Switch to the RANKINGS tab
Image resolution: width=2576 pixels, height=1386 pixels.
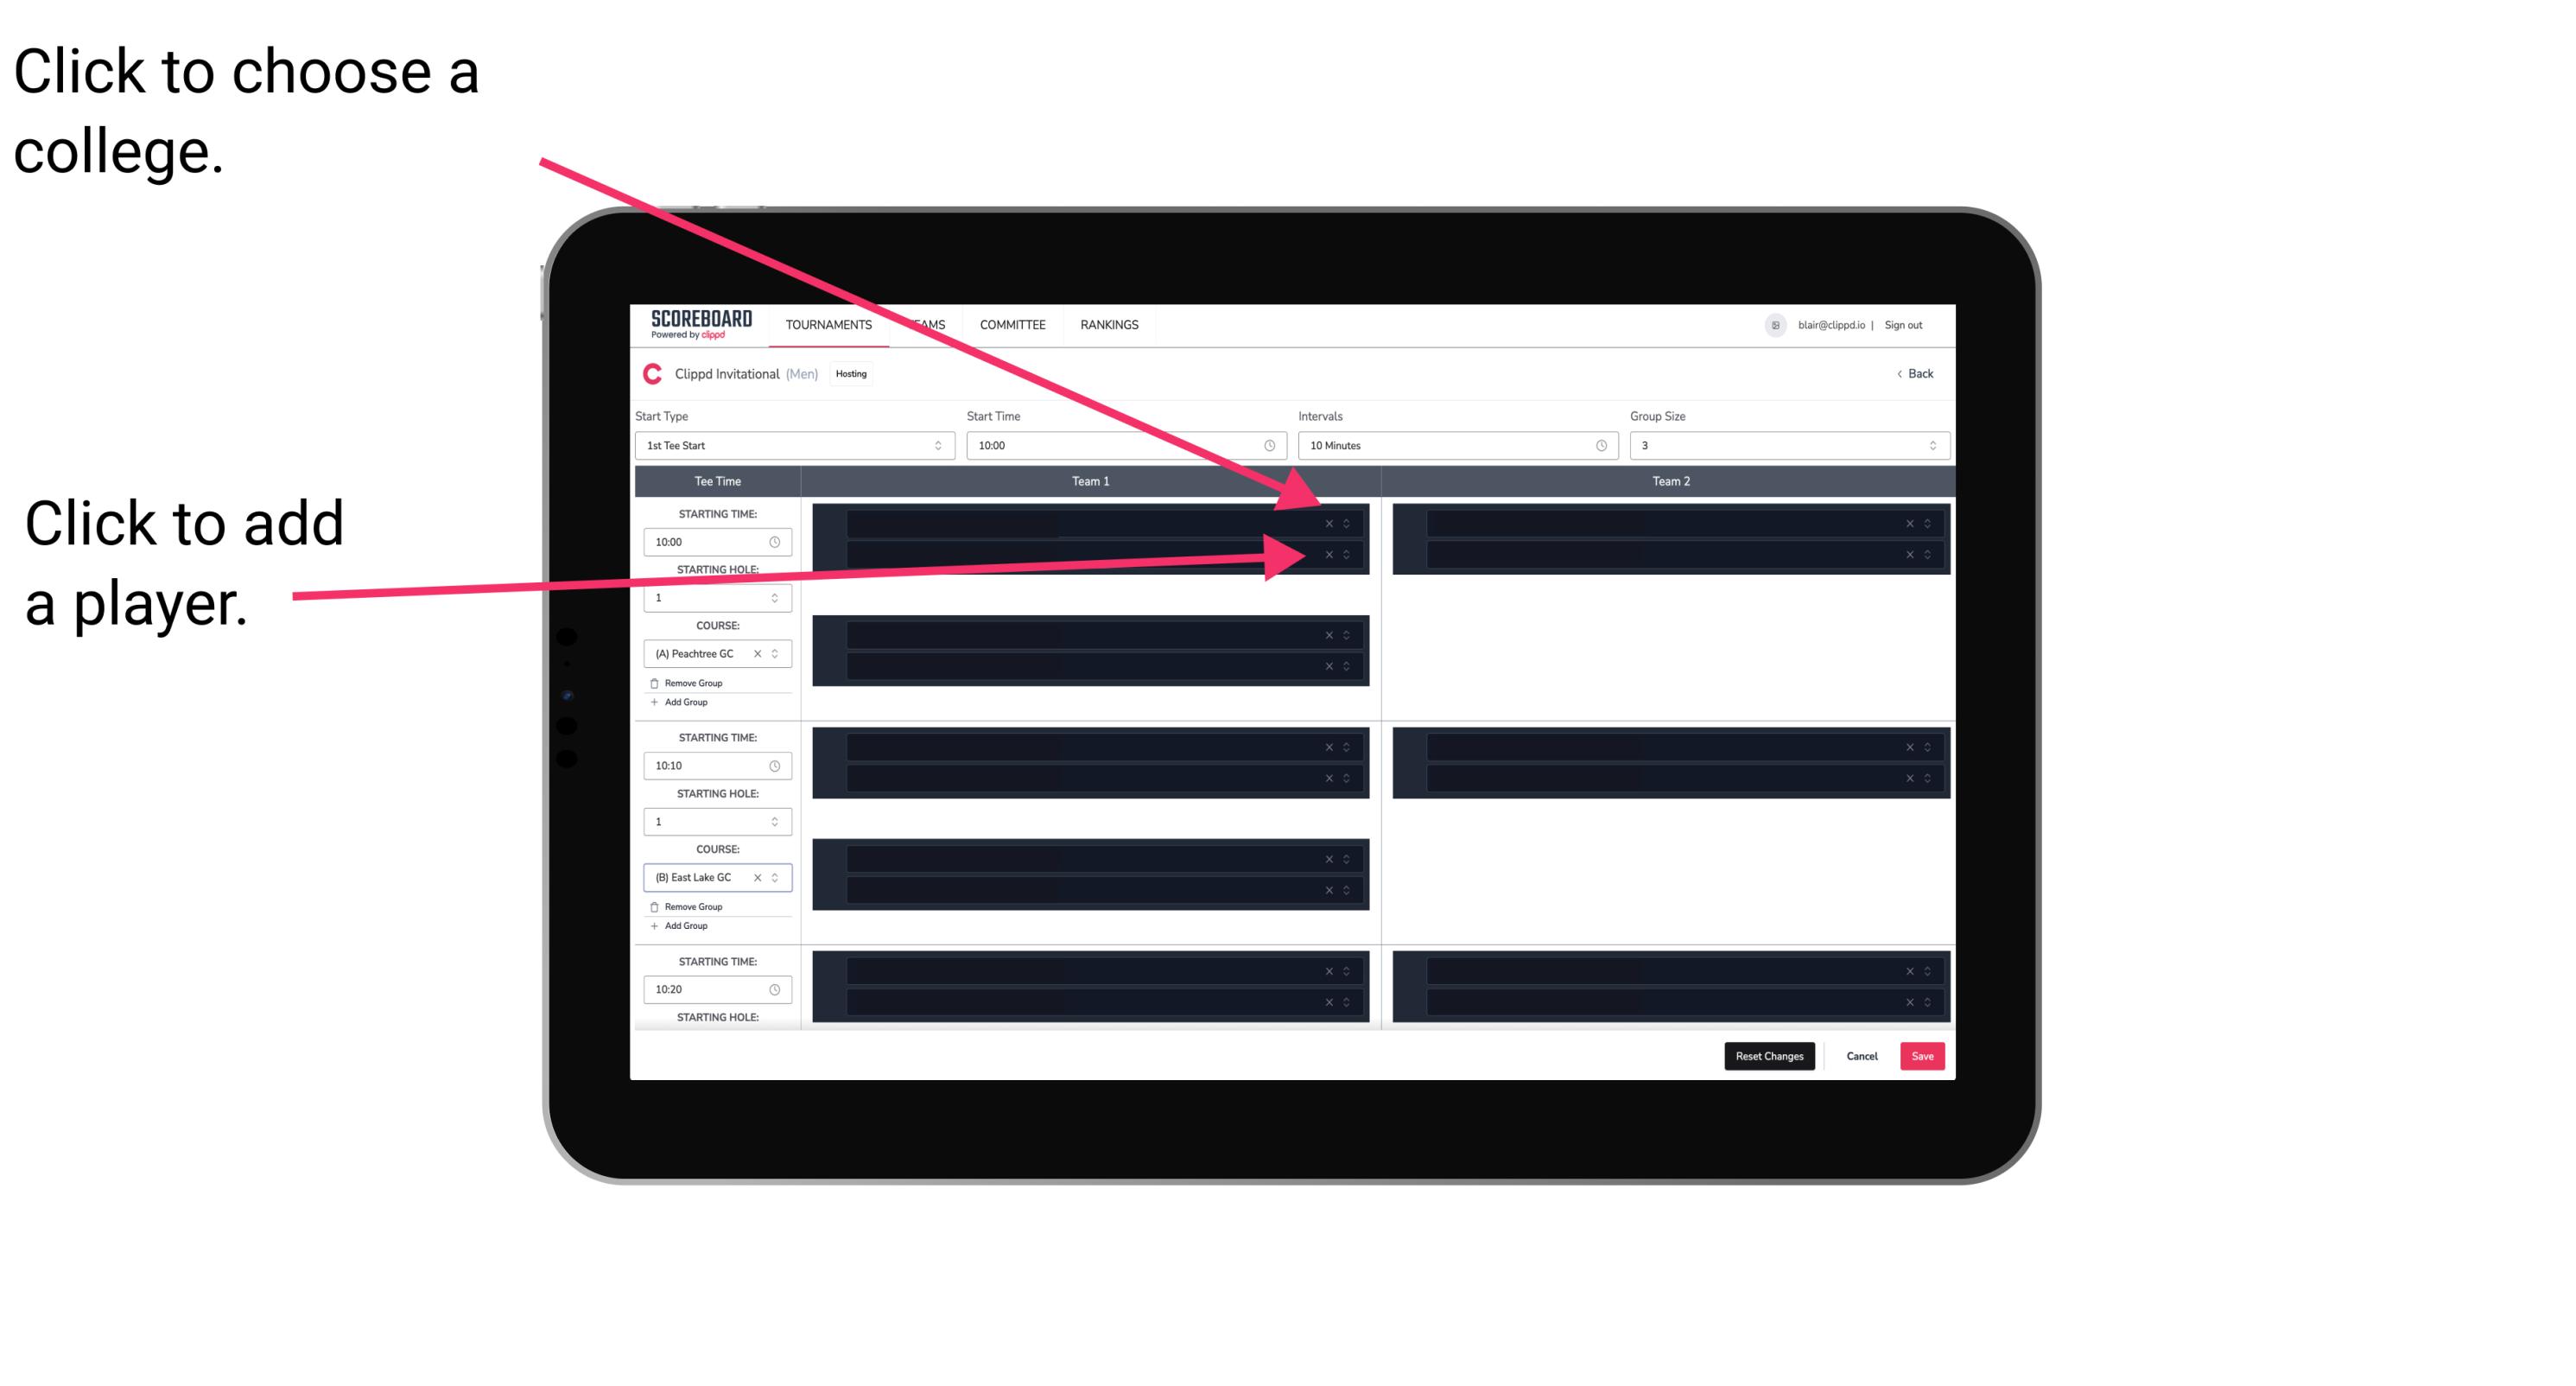pyautogui.click(x=1109, y=326)
